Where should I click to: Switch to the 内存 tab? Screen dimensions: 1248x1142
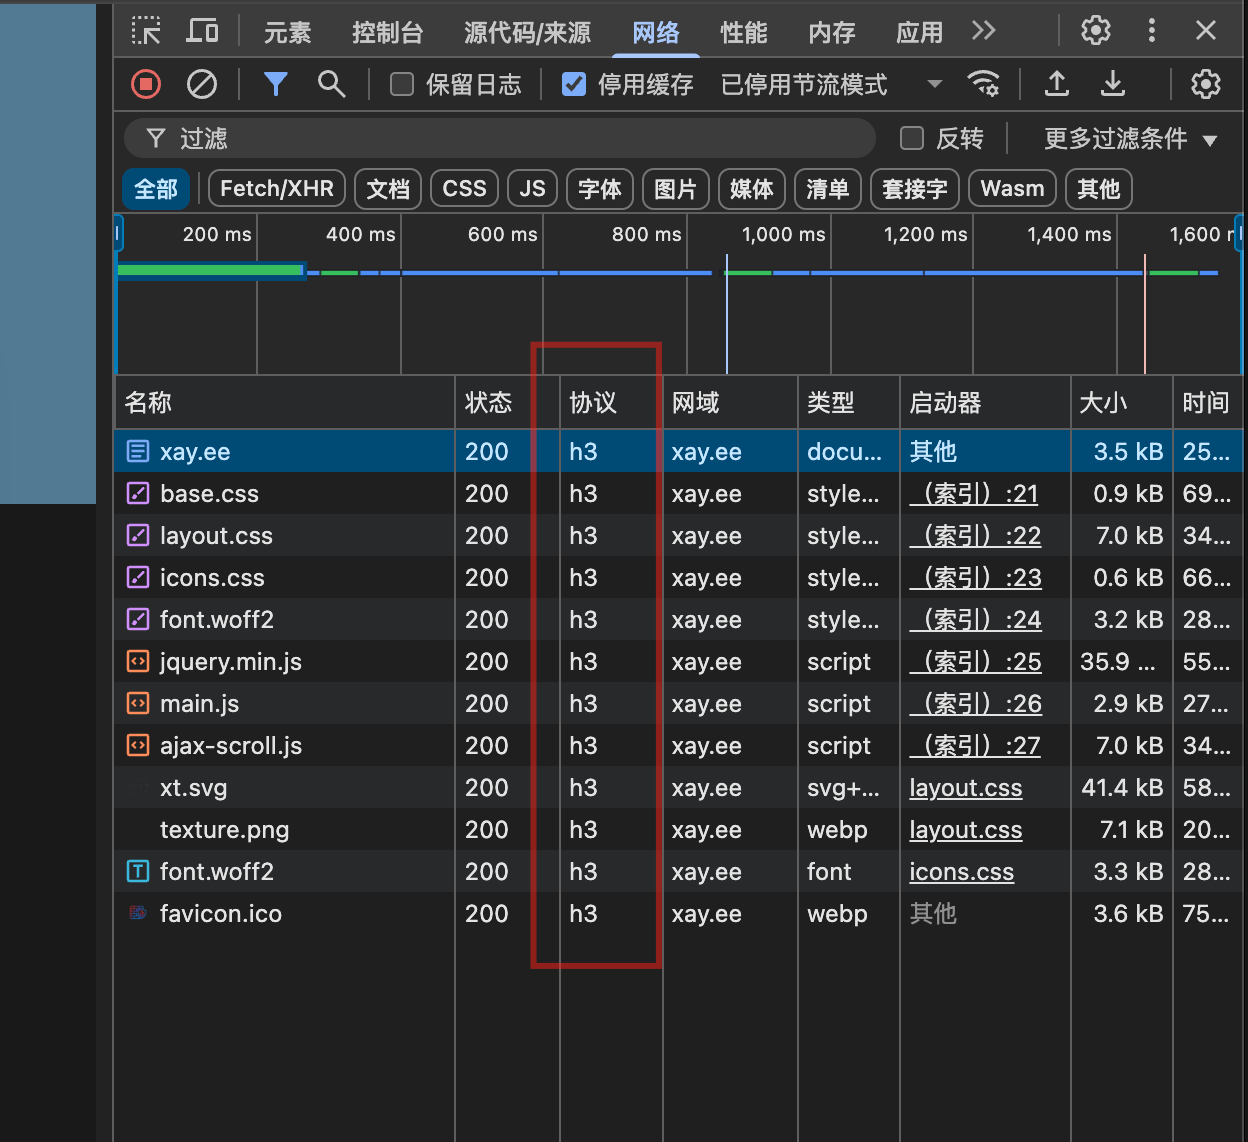[x=832, y=33]
